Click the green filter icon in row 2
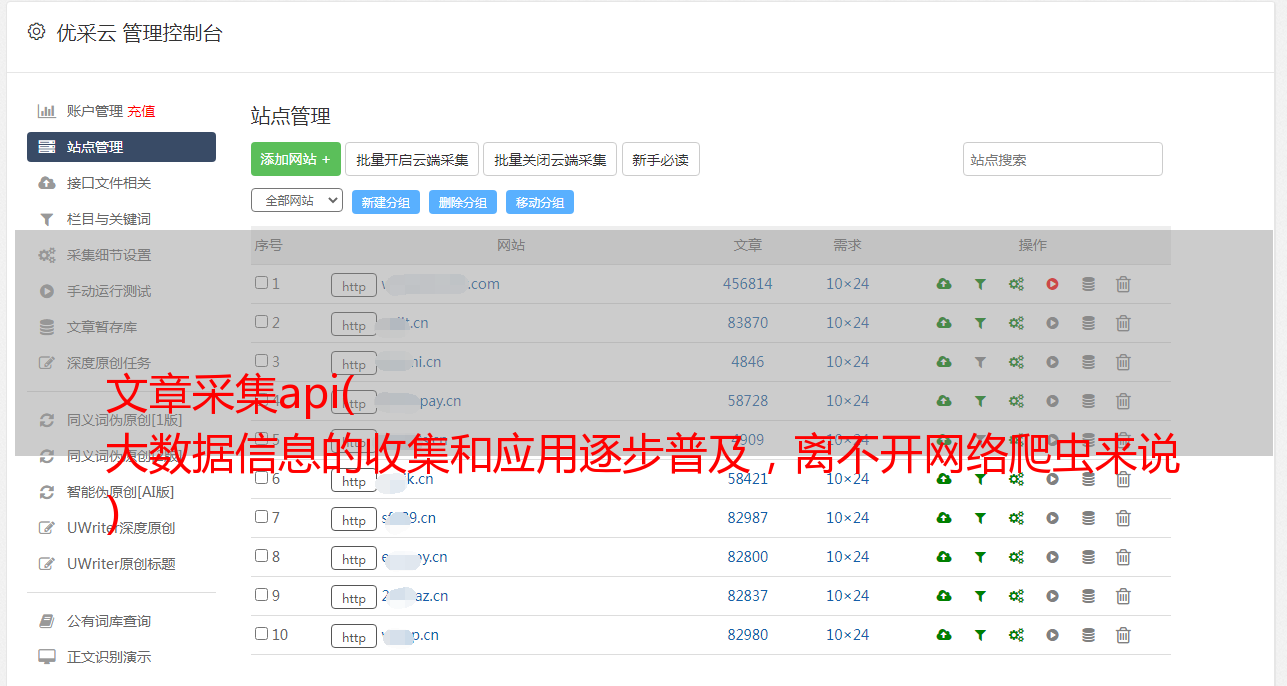Viewport: 1287px width, 686px height. [x=980, y=323]
